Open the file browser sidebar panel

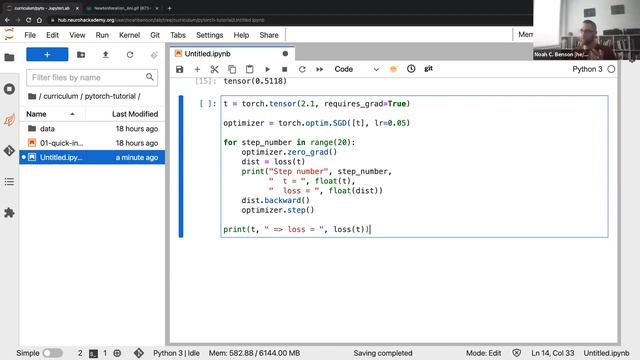[x=9, y=58]
